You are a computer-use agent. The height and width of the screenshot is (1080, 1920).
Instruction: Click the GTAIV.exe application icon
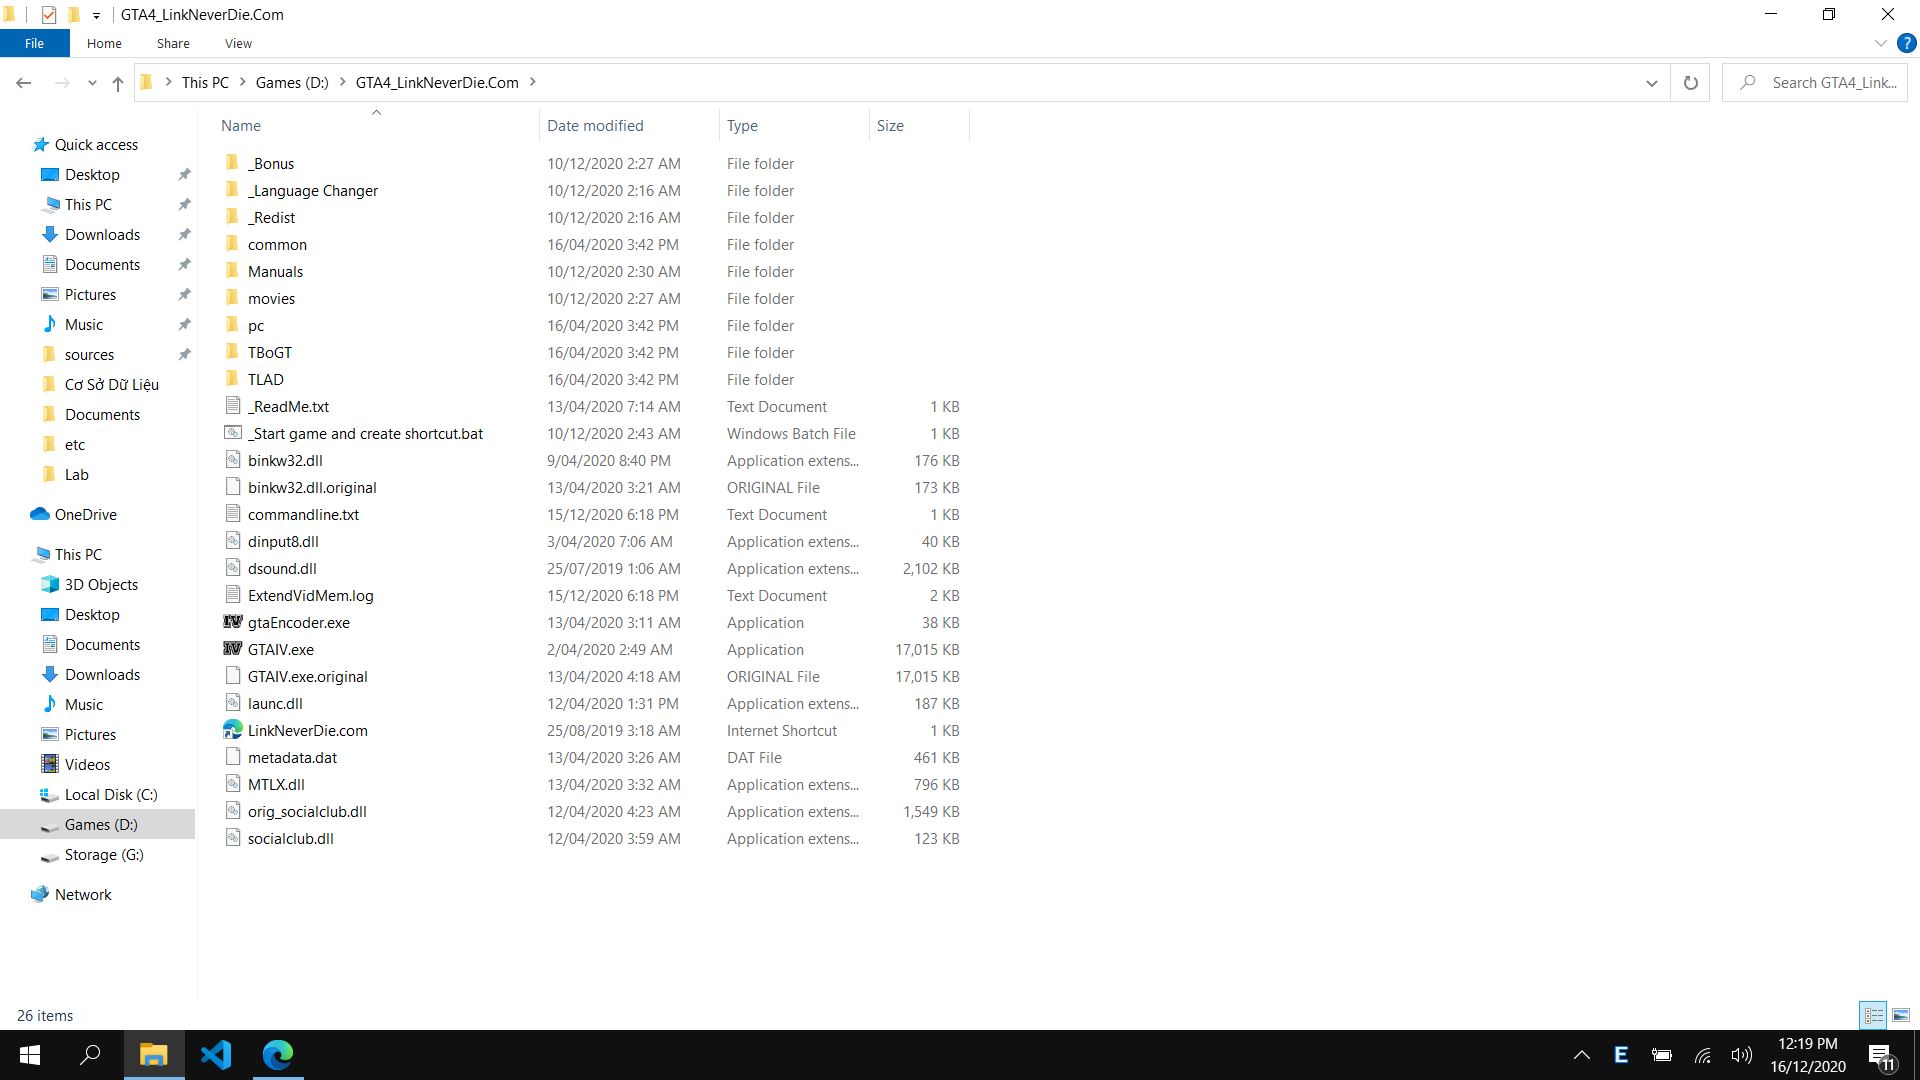(x=233, y=649)
